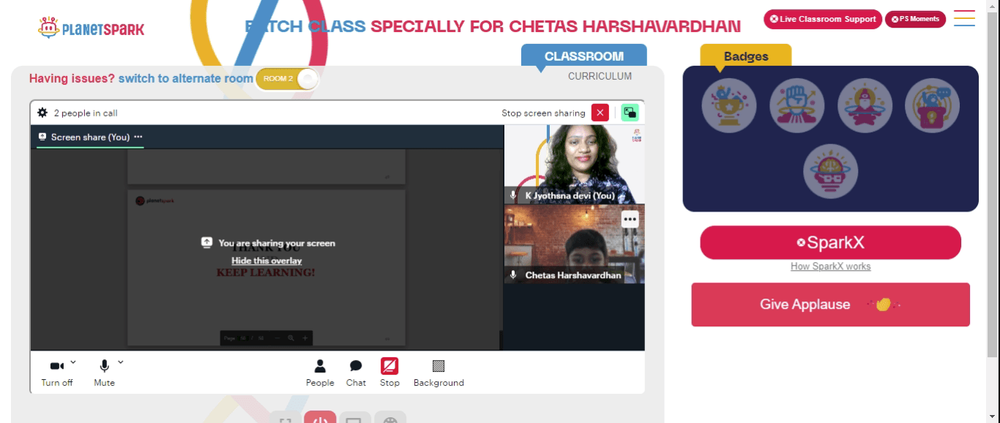Open the Badges tab
Image resolution: width=1000 pixels, height=423 pixels.
pos(746,56)
